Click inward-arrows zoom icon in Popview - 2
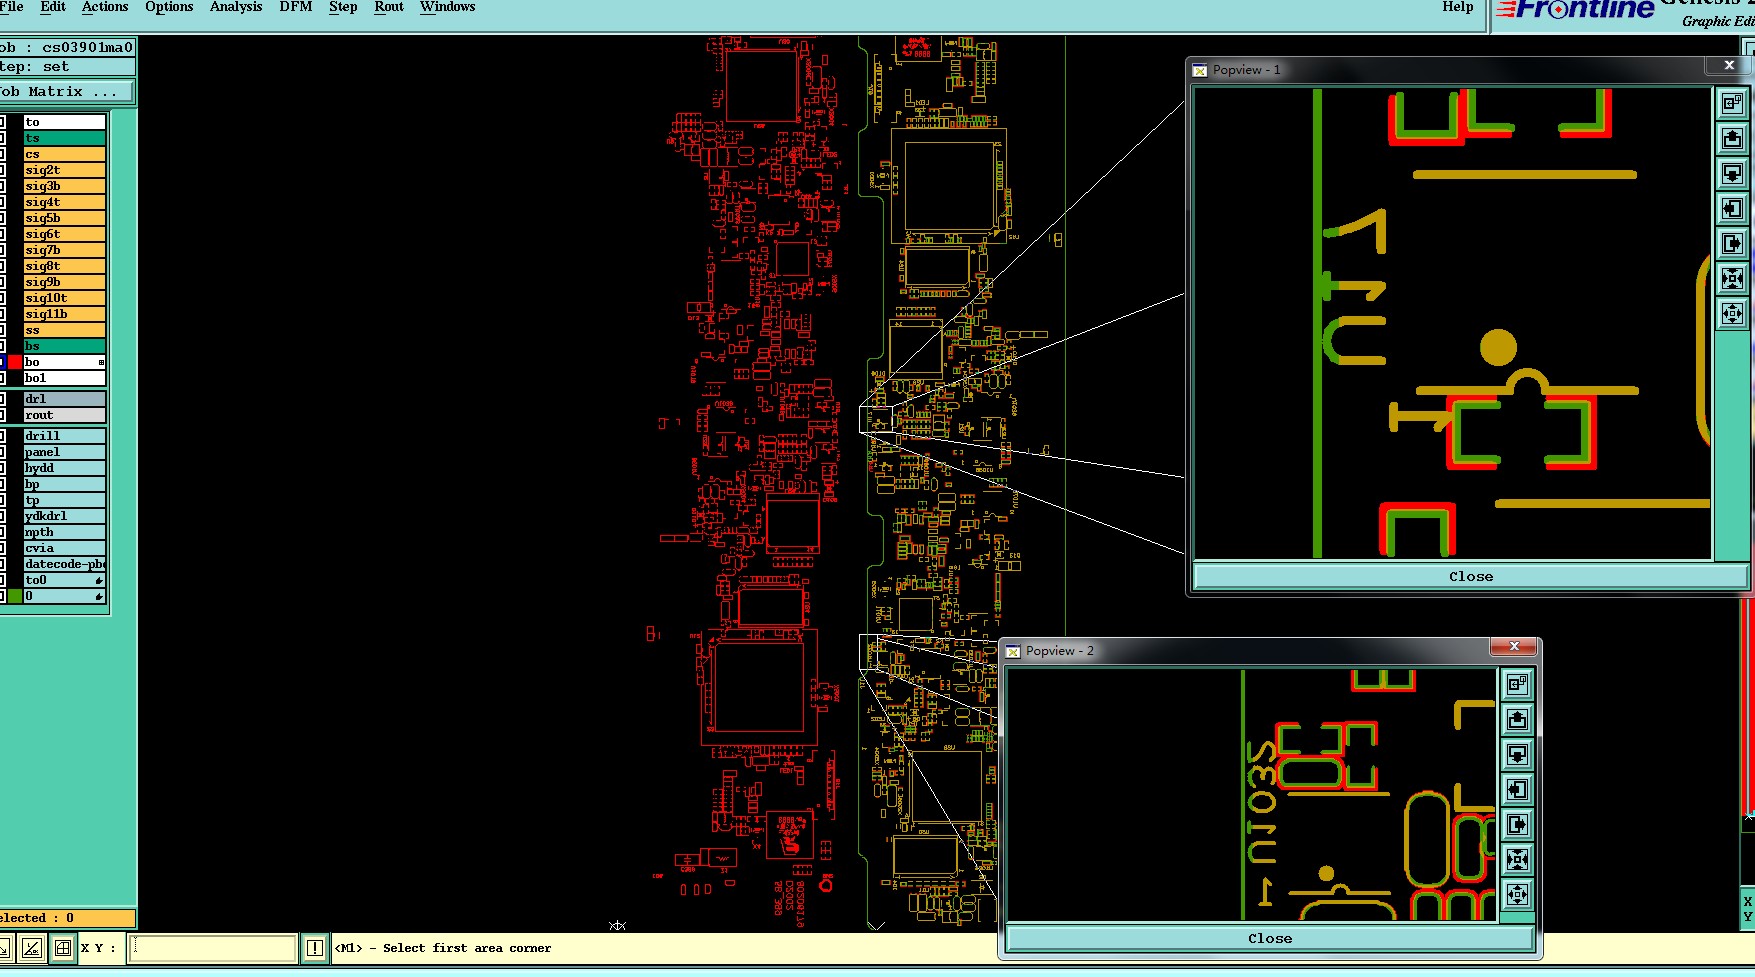The width and height of the screenshot is (1755, 977). (1517, 859)
